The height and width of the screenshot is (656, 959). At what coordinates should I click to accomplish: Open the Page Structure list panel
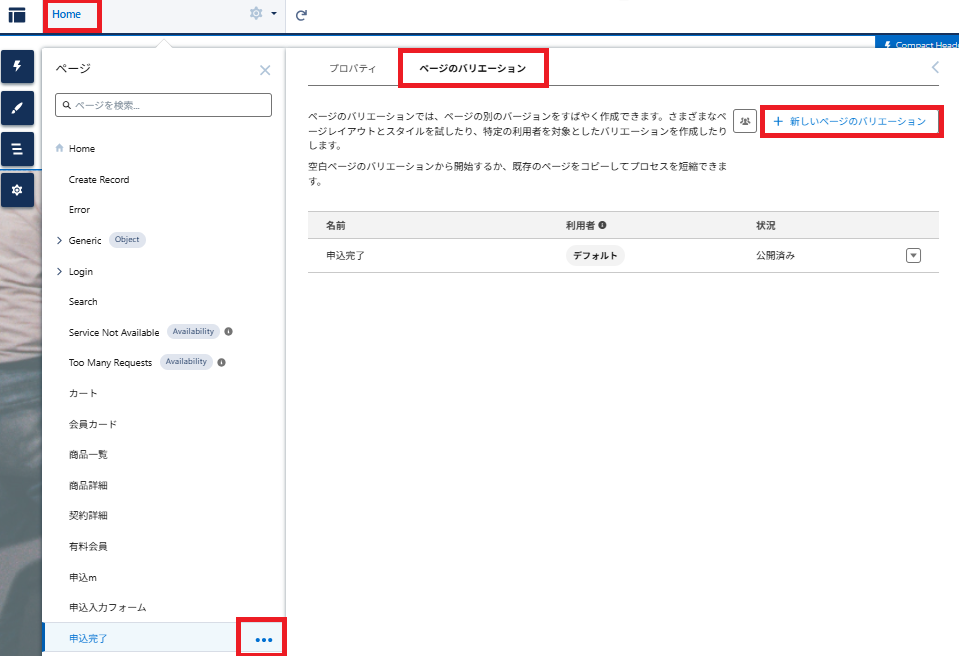tap(17, 149)
